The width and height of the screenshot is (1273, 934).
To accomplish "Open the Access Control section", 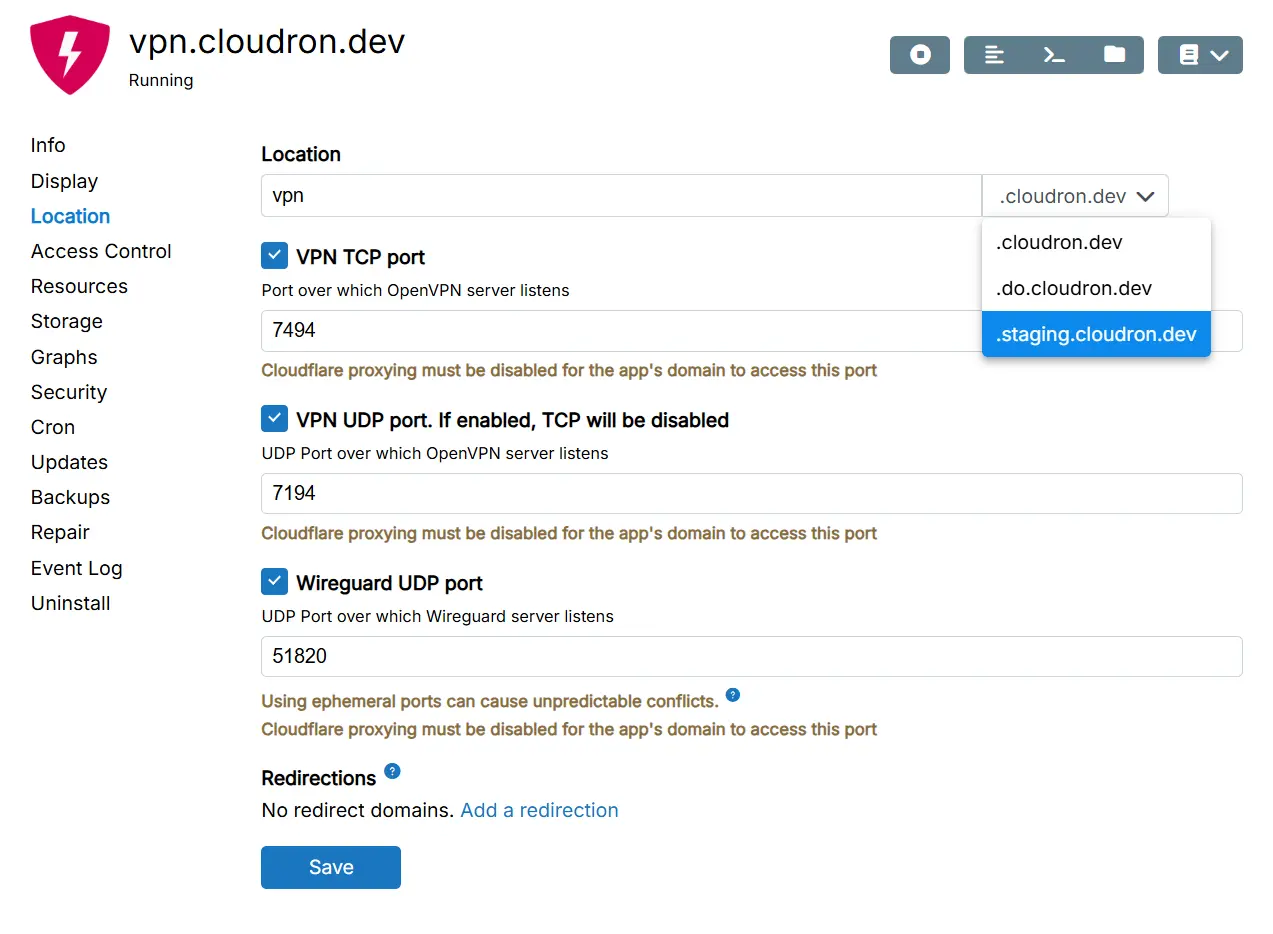I will 101,251.
